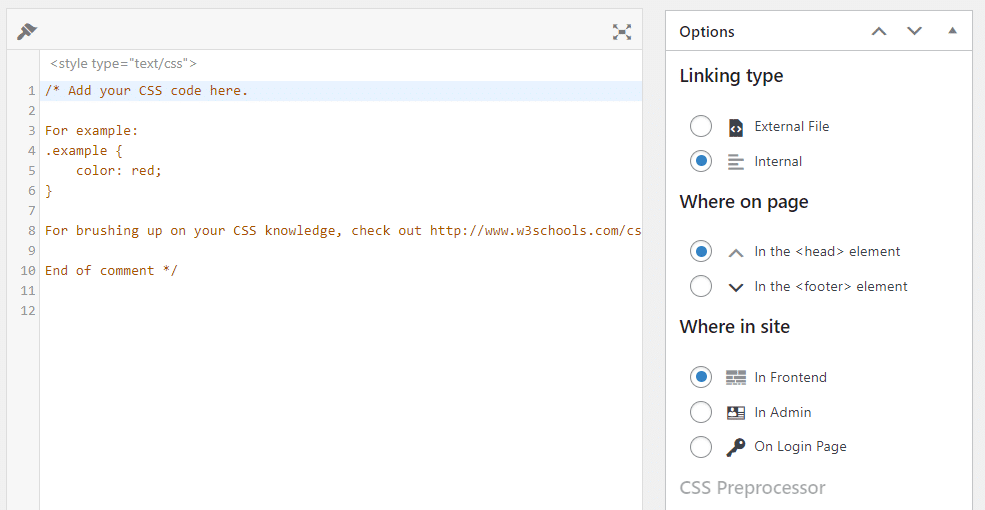Click the Admin dashboard icon
Image resolution: width=985 pixels, height=510 pixels.
point(736,412)
